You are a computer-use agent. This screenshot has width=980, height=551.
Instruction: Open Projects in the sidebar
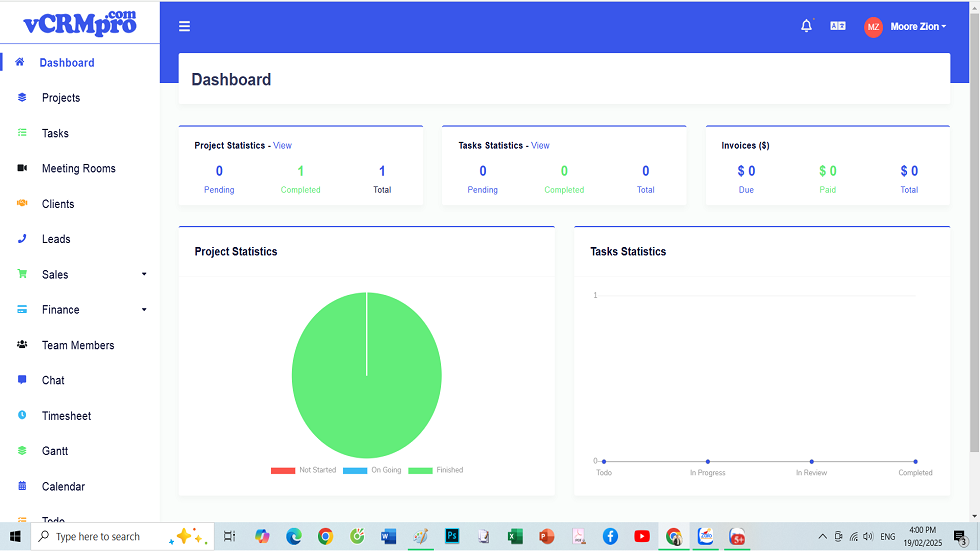(x=60, y=98)
